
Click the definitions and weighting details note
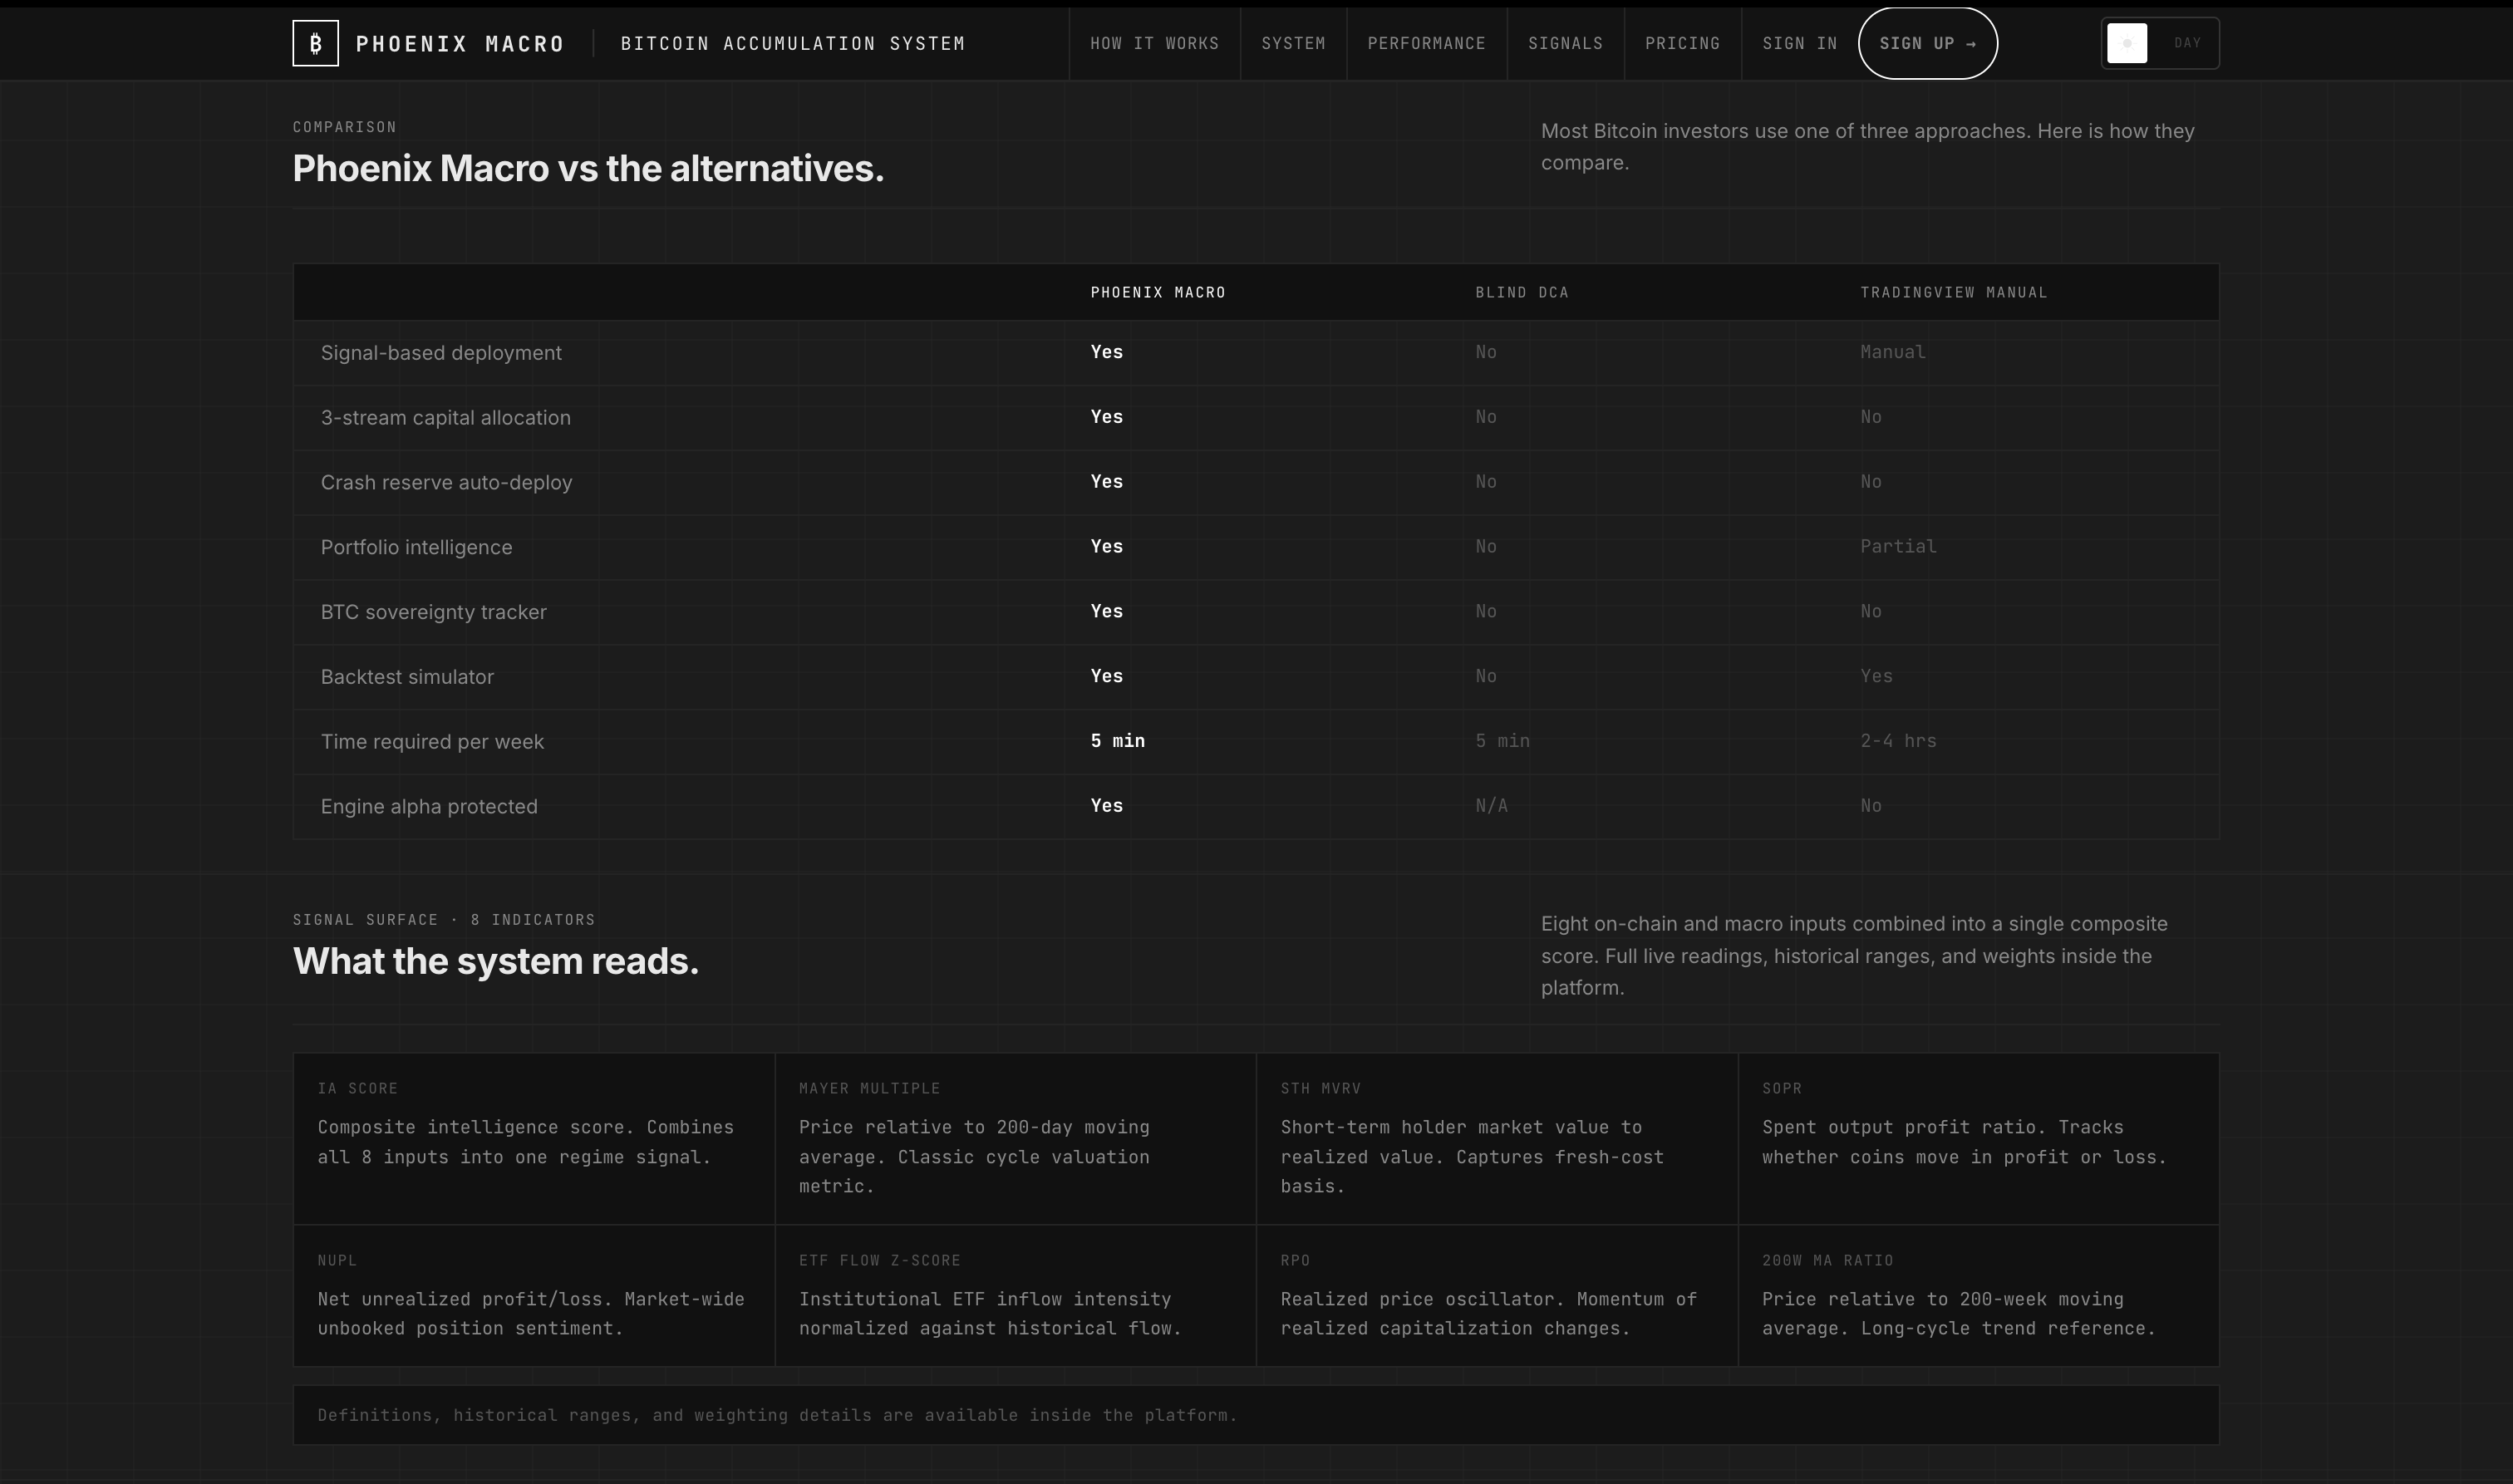coord(777,1415)
